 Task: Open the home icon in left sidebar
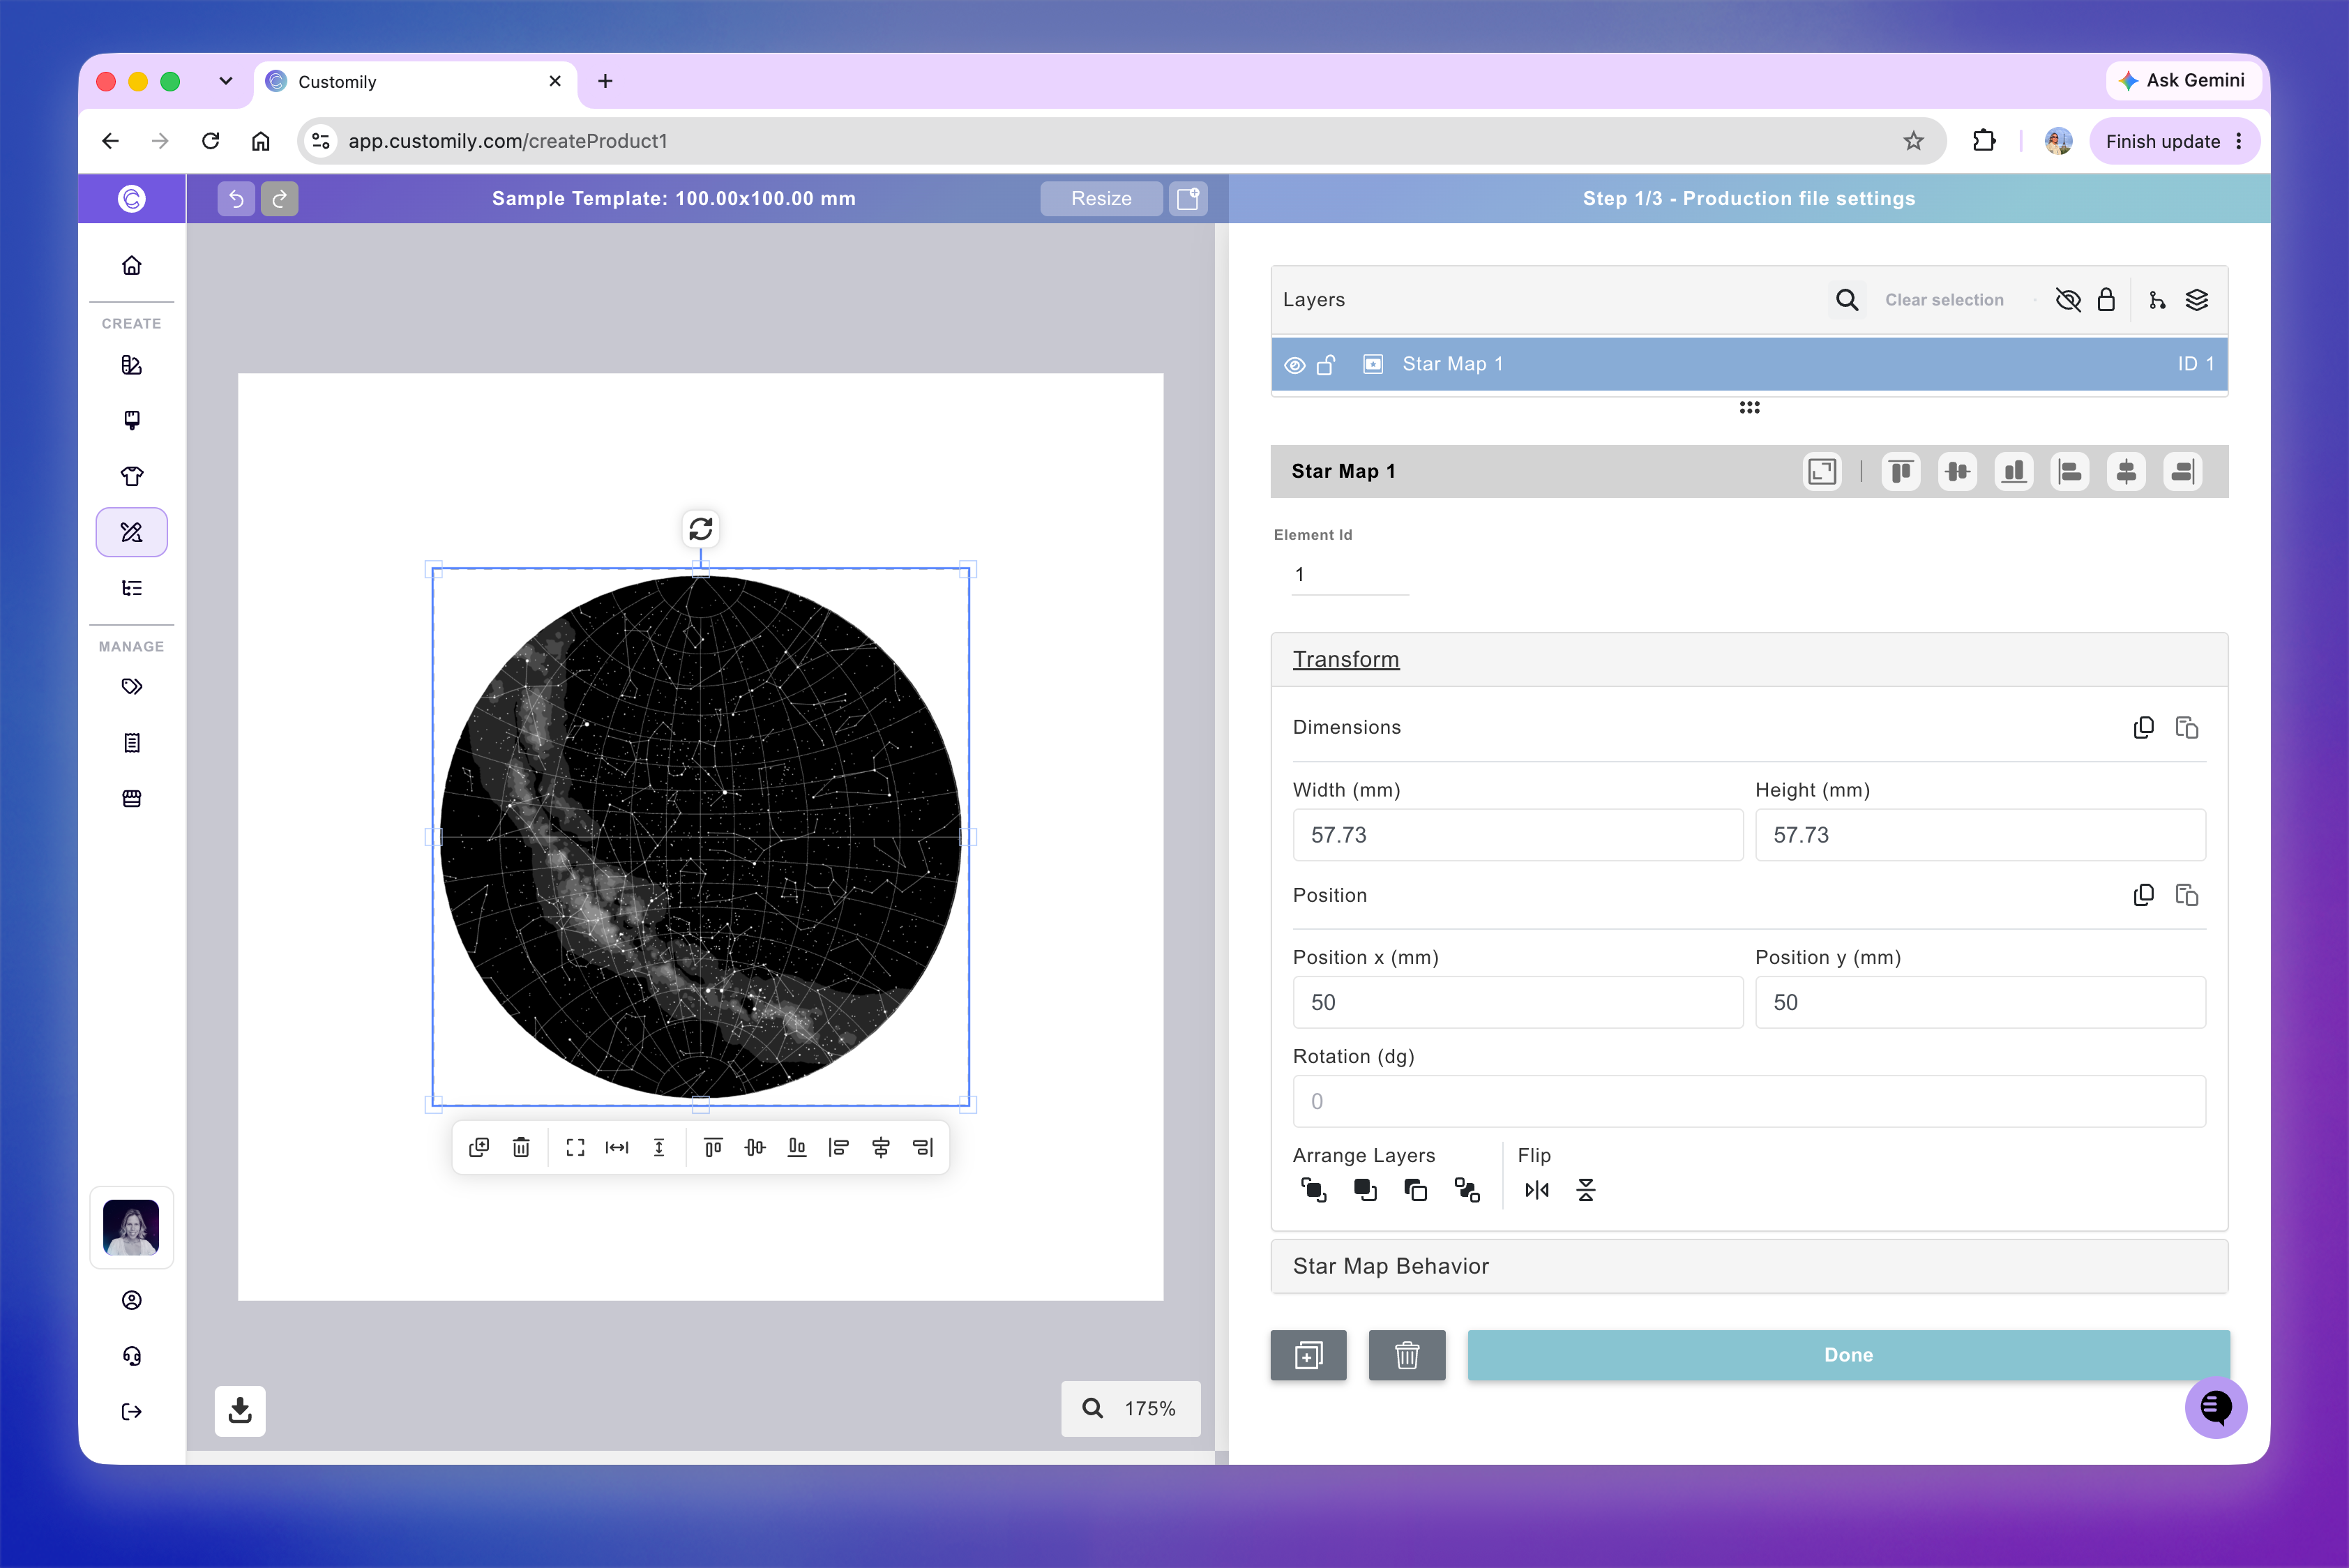131,265
